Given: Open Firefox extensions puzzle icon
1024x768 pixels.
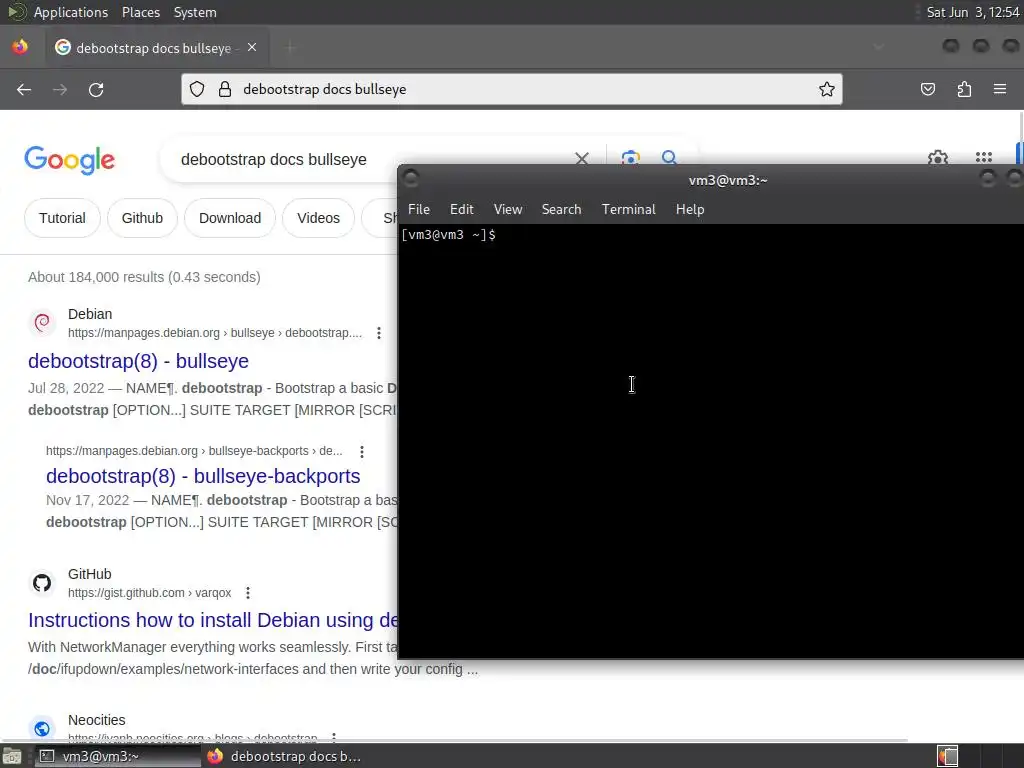Looking at the screenshot, I should tap(964, 89).
